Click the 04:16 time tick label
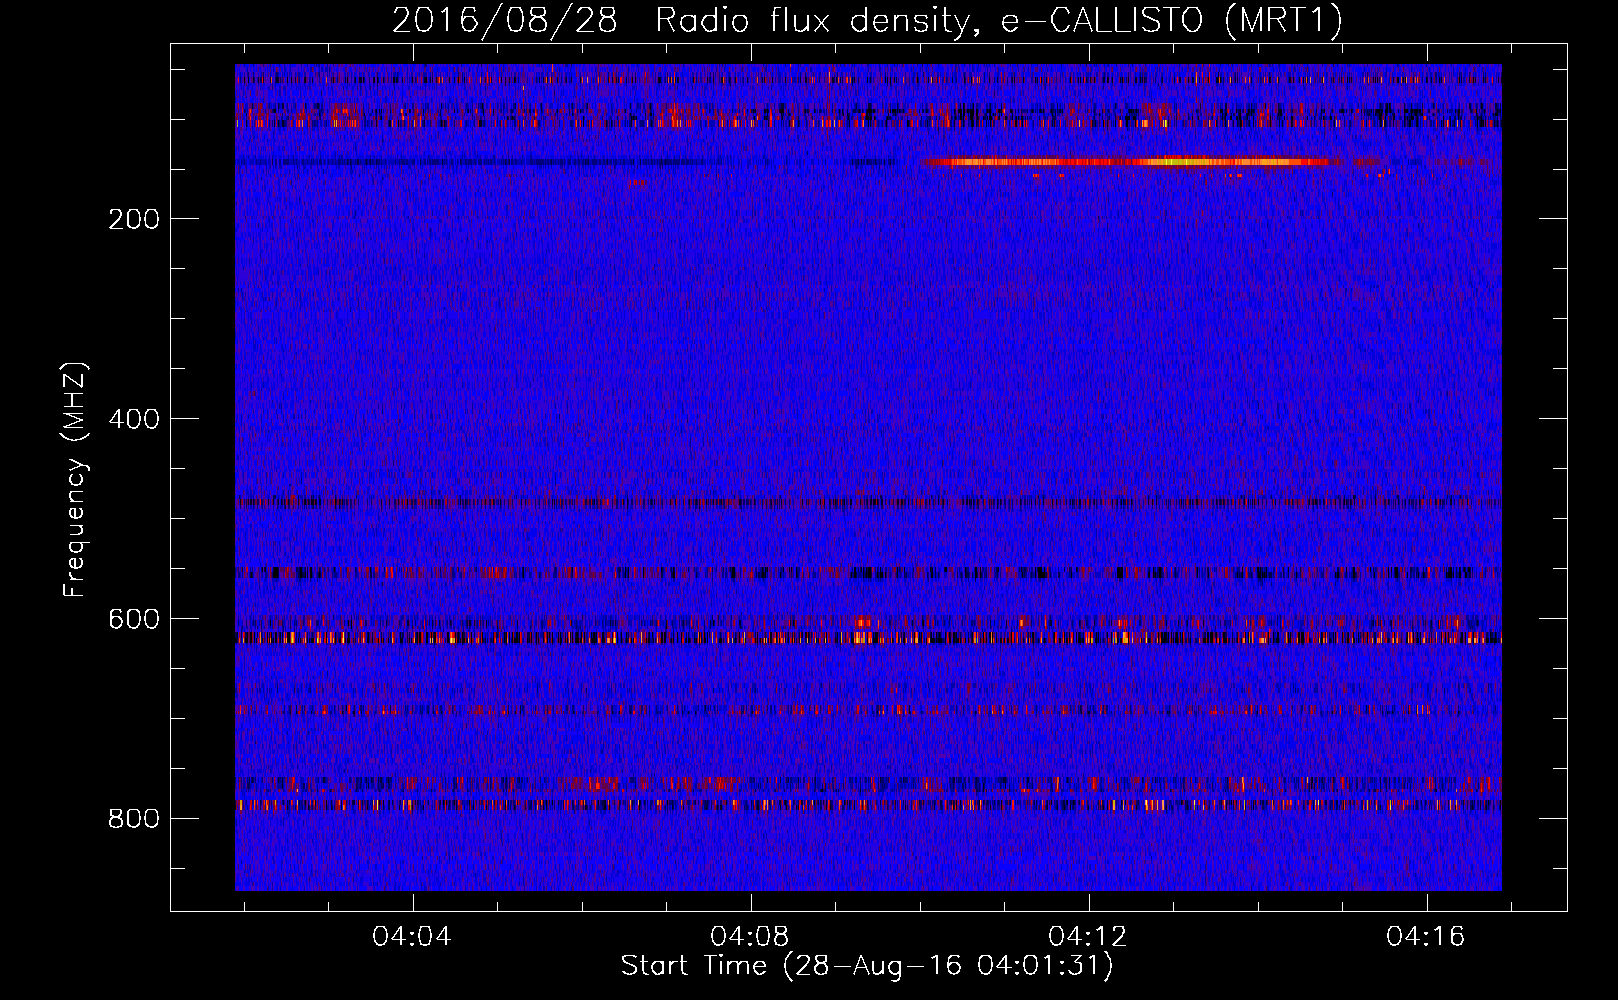 (x=1426, y=937)
